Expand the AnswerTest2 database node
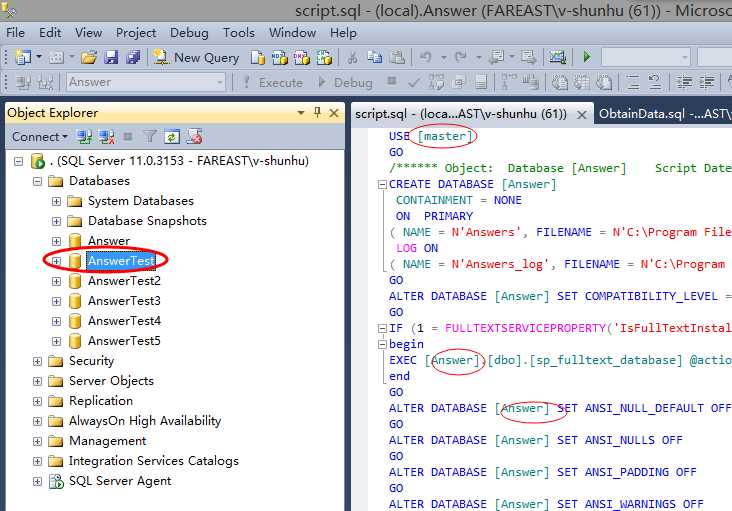 (56, 281)
